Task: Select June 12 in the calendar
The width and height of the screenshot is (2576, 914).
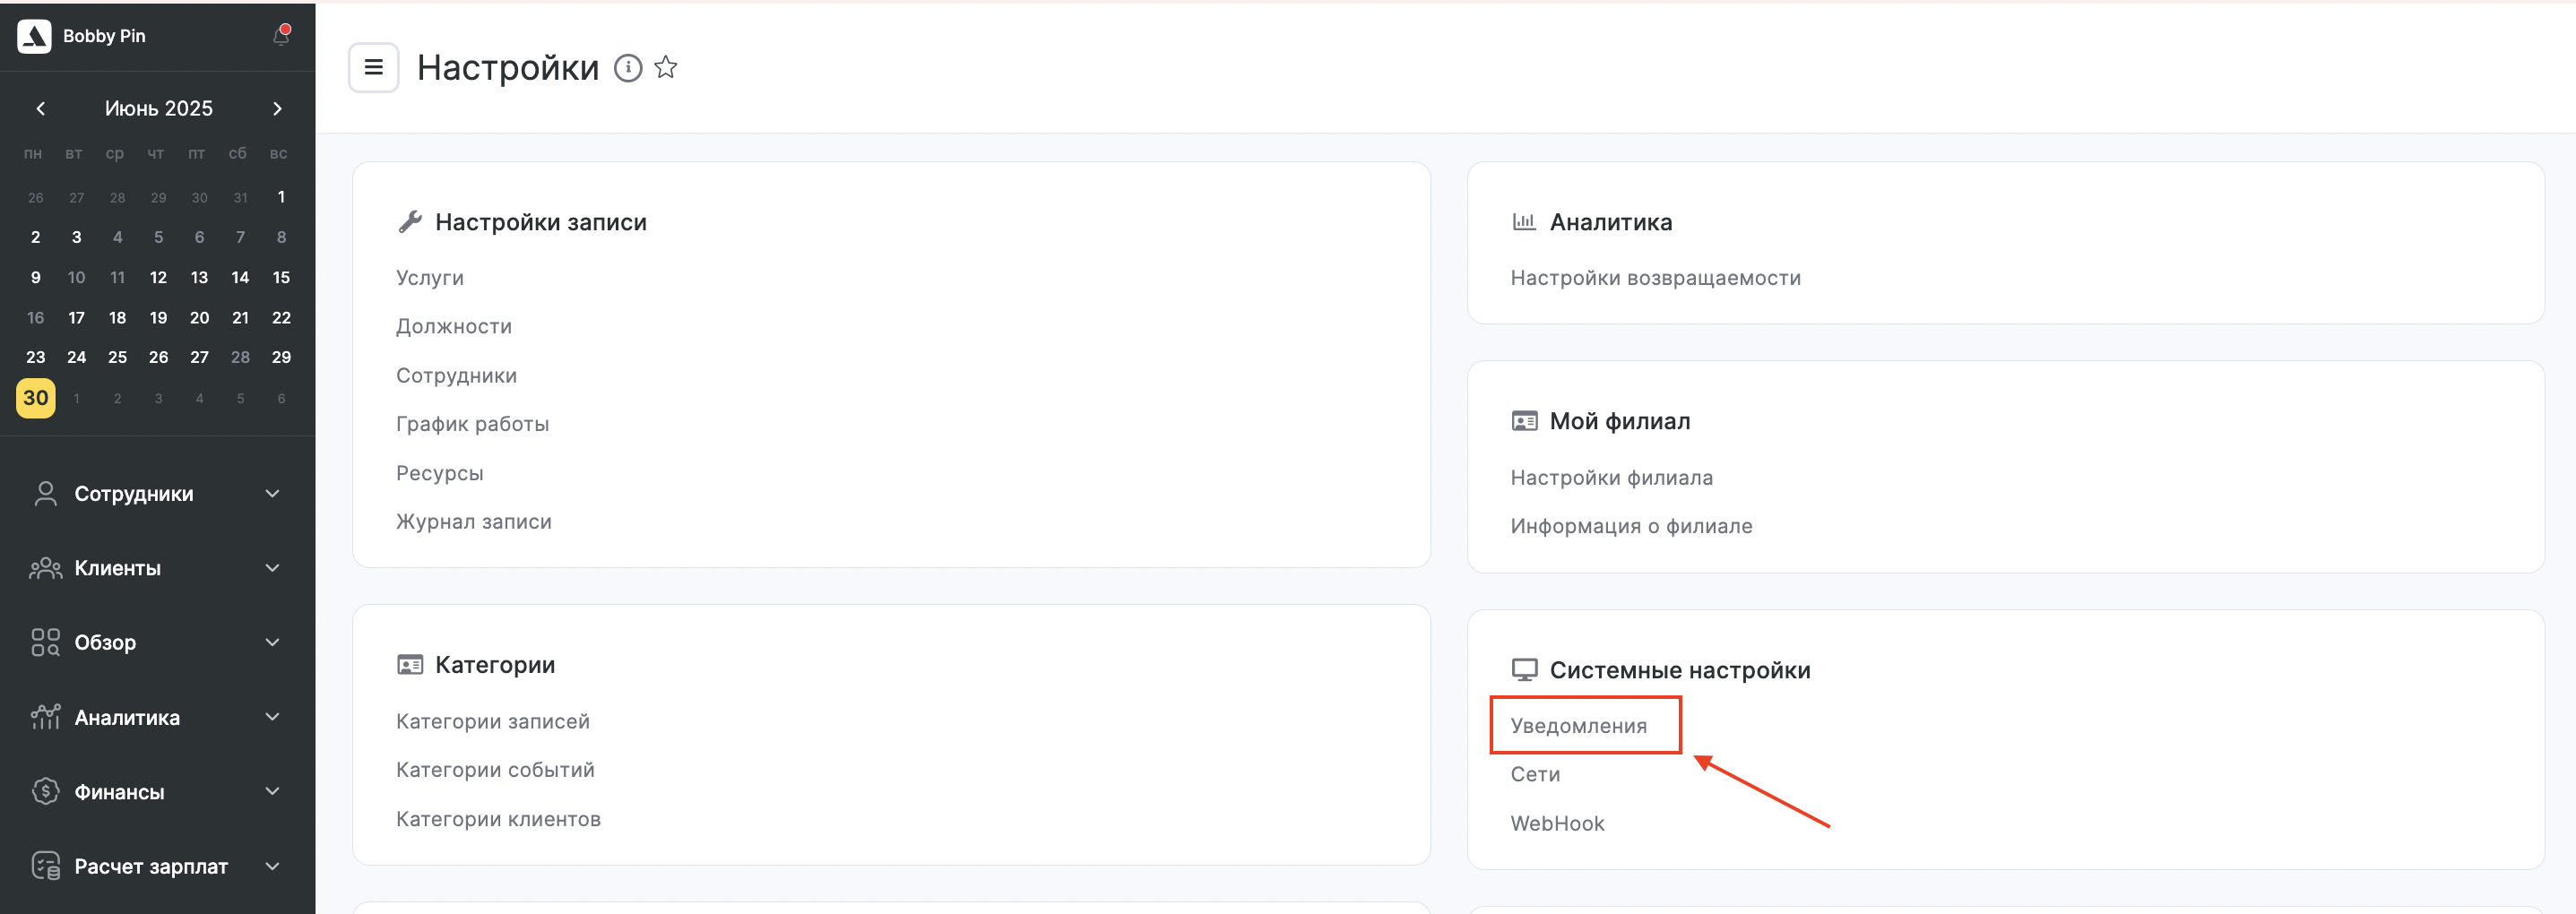Action: pos(158,277)
